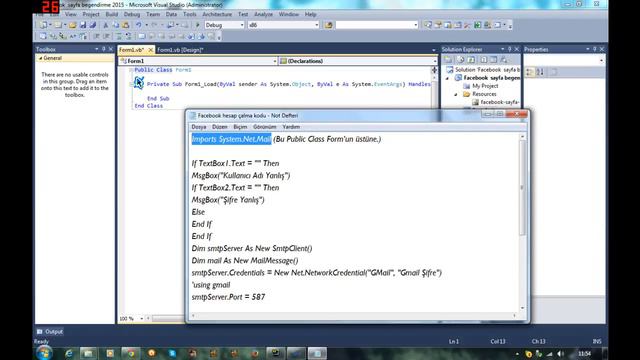Open the Architecture menu
The height and width of the screenshot is (360, 640).
click(217, 14)
